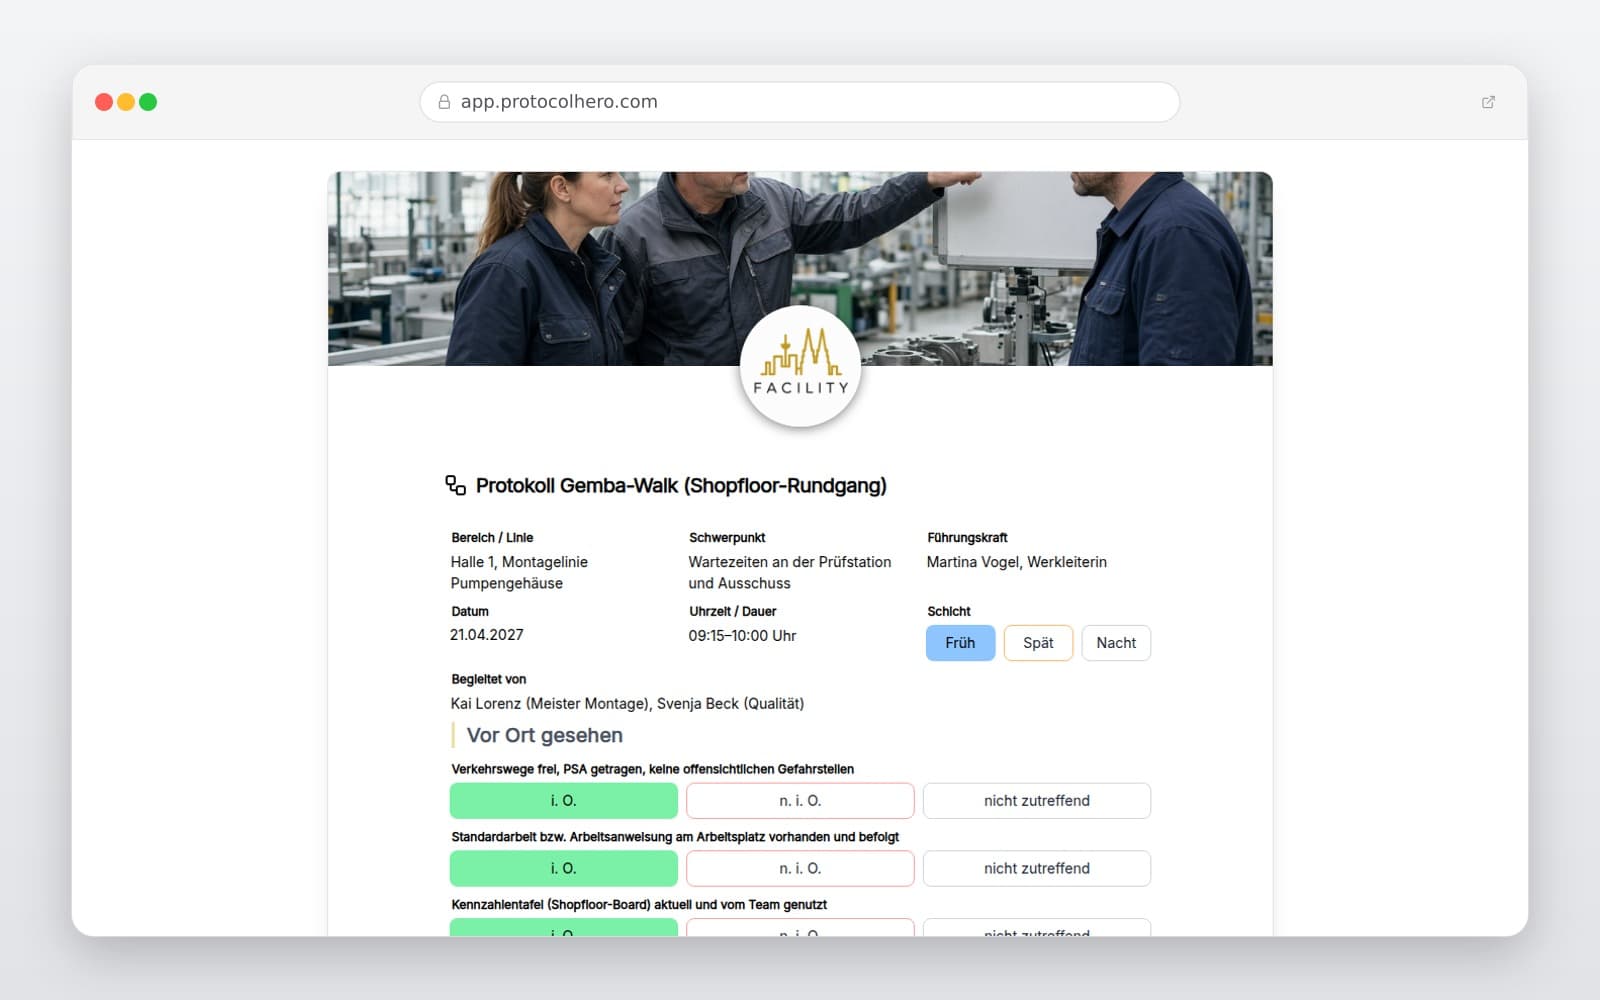The width and height of the screenshot is (1600, 1000).
Task: Click the date 21.04.2027
Action: pos(487,635)
